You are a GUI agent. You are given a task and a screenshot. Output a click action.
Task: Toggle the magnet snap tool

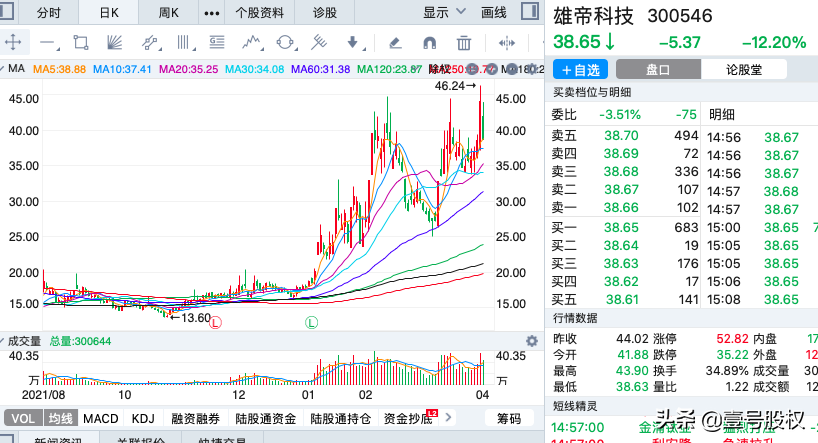click(x=429, y=43)
